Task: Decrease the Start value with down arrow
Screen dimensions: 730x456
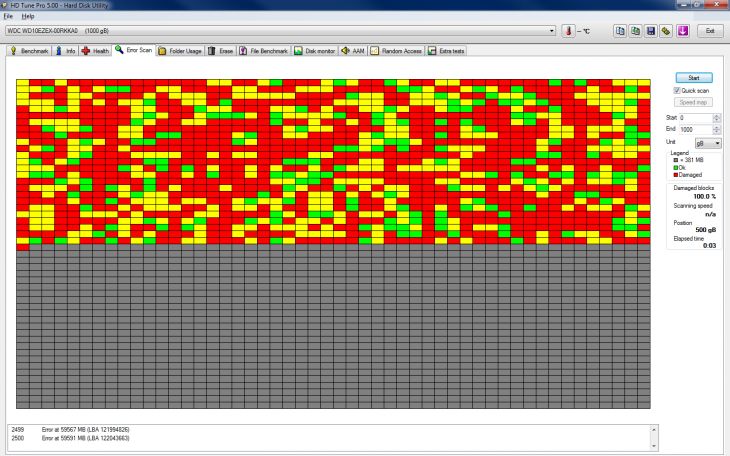Action: [x=717, y=120]
